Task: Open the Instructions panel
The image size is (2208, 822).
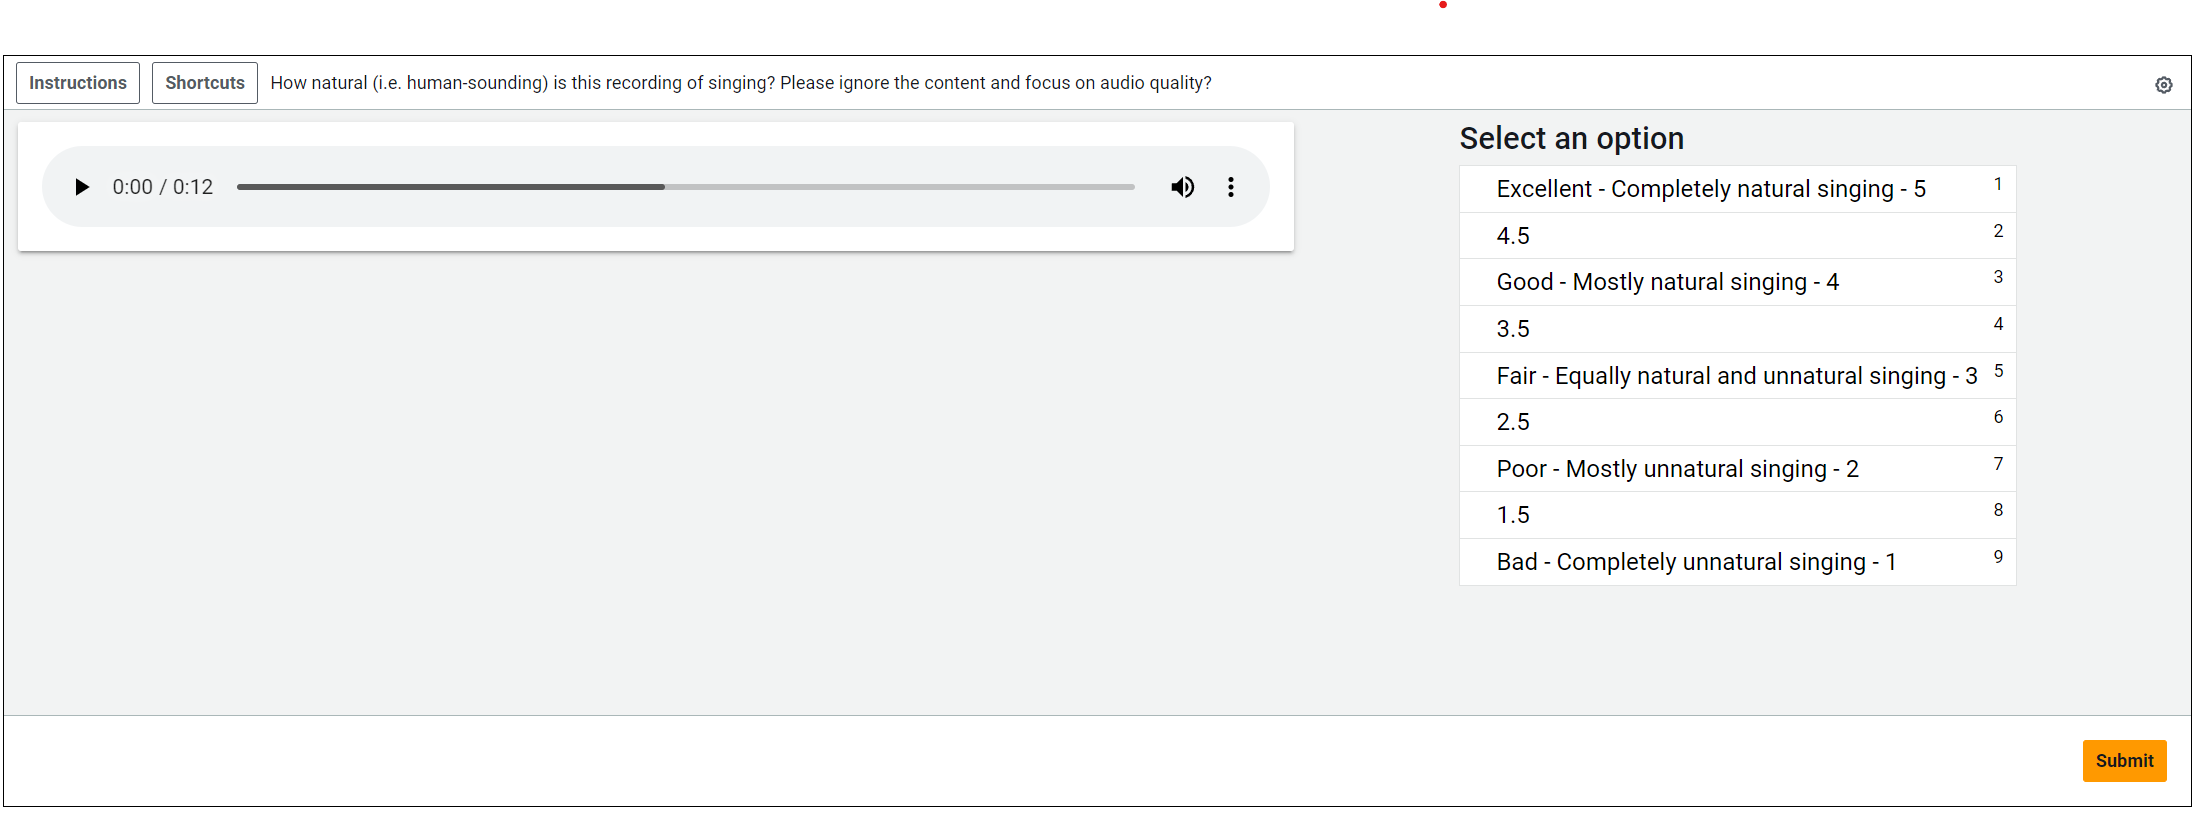Action: pos(78,83)
